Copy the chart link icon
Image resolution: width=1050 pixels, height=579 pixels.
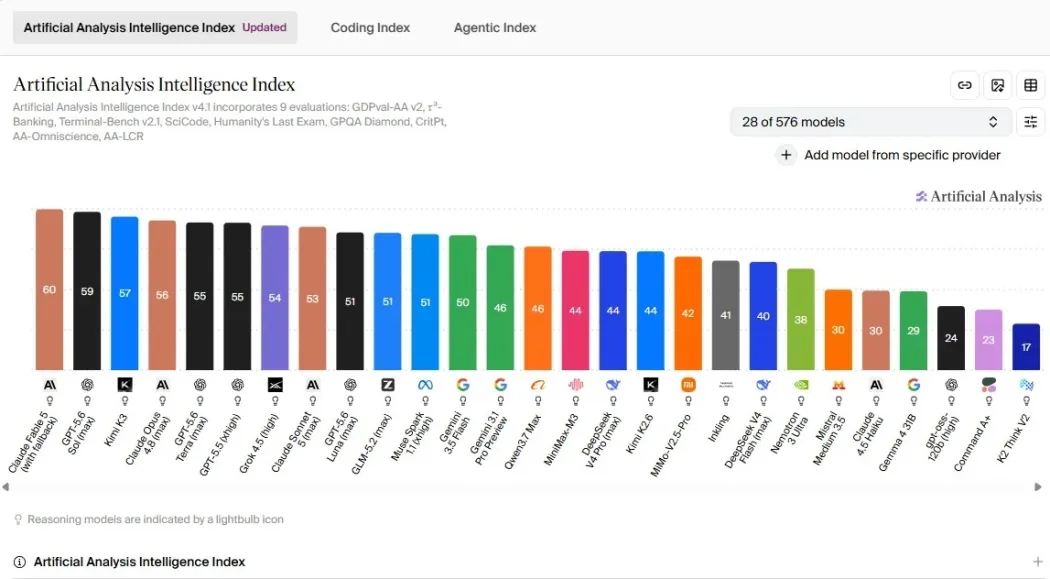964,85
